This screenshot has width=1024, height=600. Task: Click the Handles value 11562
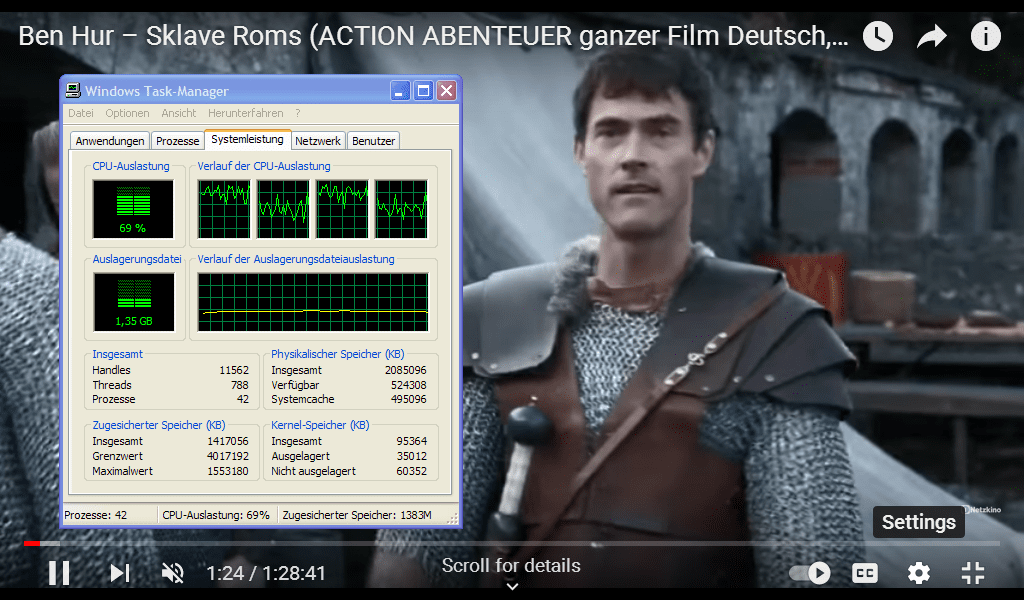point(234,370)
